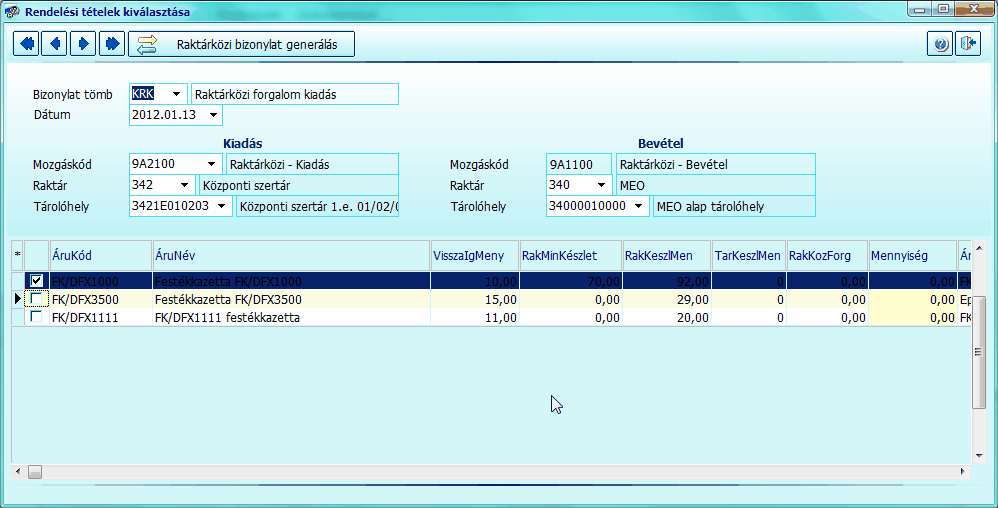Click the RakMinKészlet column header
Viewport: 998px width, 508px height.
click(x=571, y=255)
